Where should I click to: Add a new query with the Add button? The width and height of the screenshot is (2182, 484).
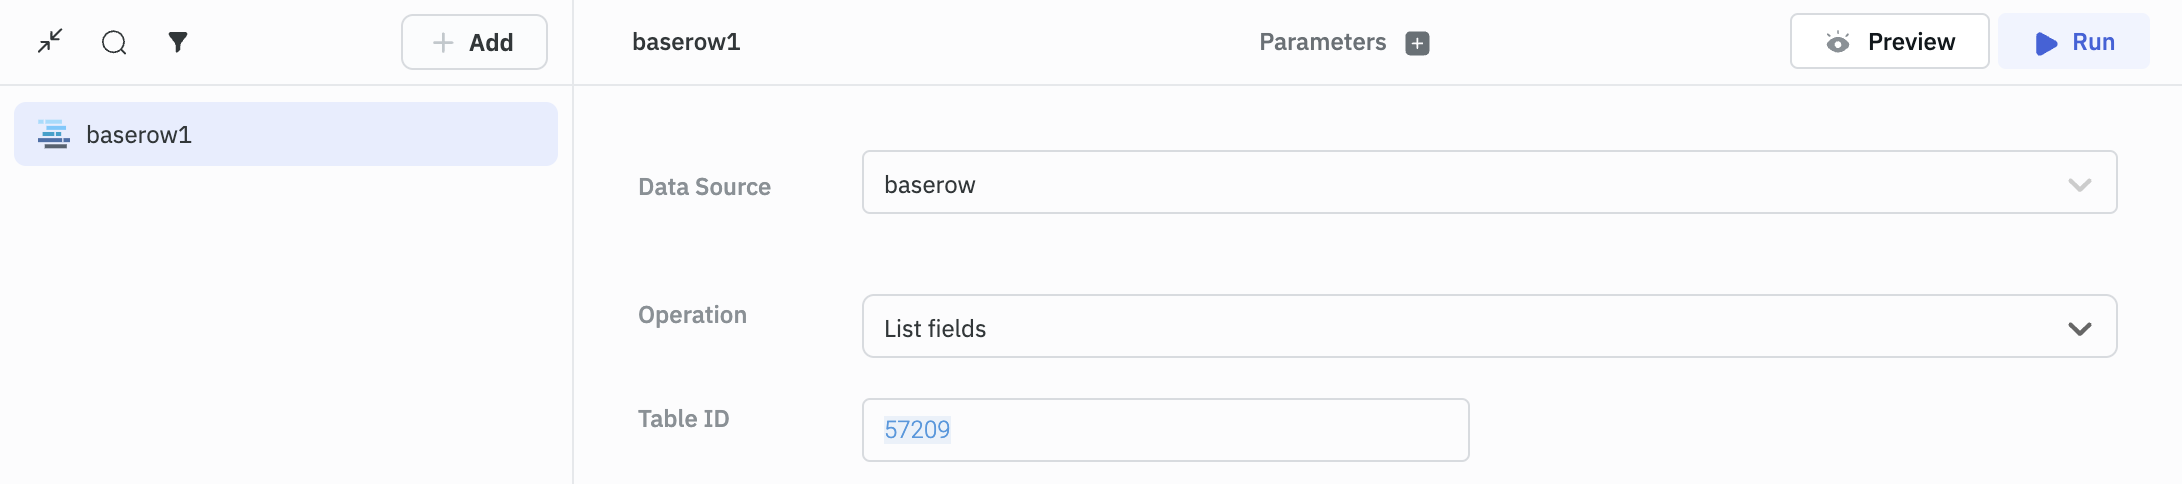pos(474,42)
